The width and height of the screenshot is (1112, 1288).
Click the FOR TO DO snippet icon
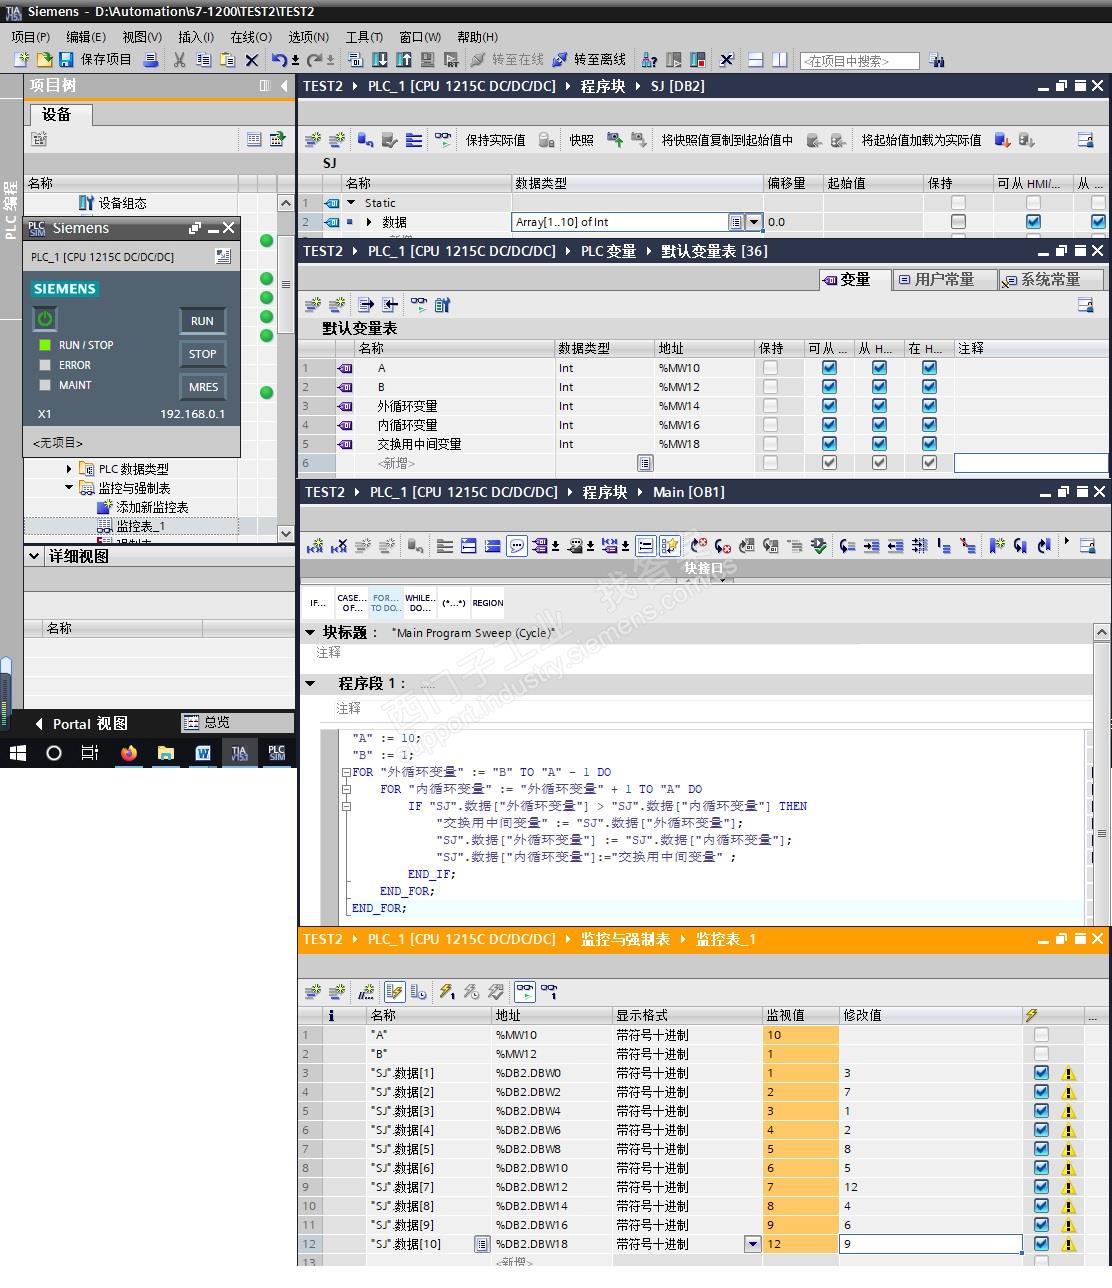[x=386, y=603]
